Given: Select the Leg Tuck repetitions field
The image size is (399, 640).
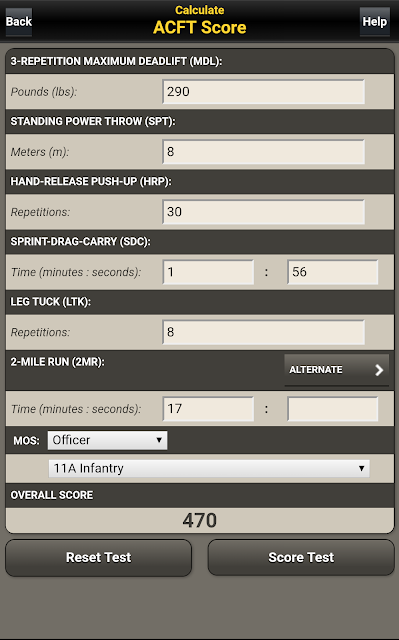Looking at the screenshot, I should 263,332.
